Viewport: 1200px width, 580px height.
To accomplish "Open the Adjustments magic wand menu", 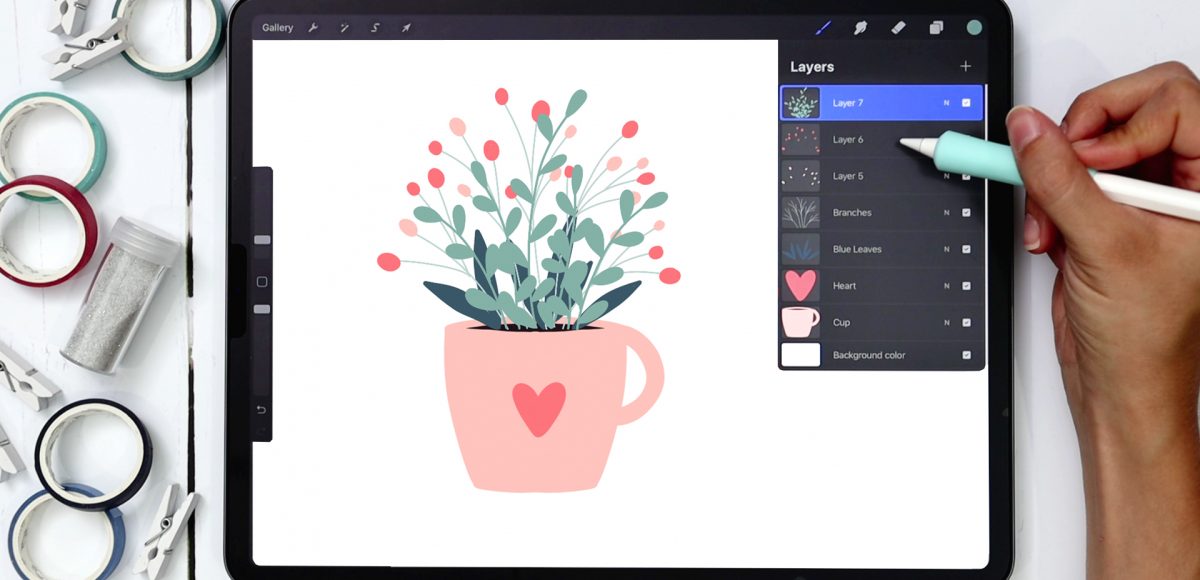I will pos(344,28).
